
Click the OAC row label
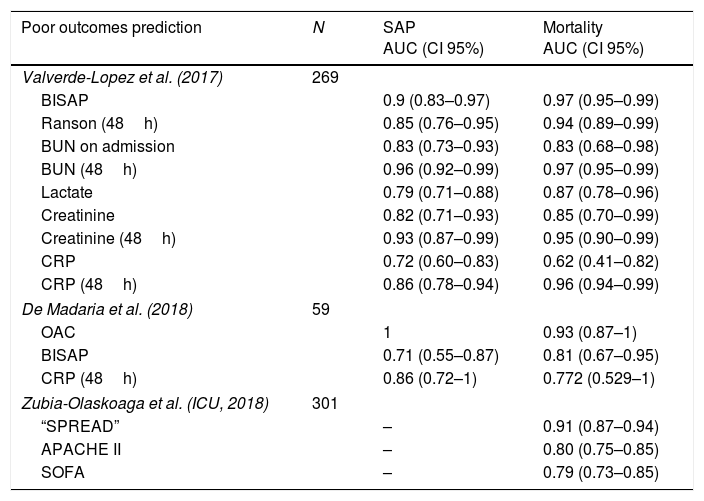point(59,332)
